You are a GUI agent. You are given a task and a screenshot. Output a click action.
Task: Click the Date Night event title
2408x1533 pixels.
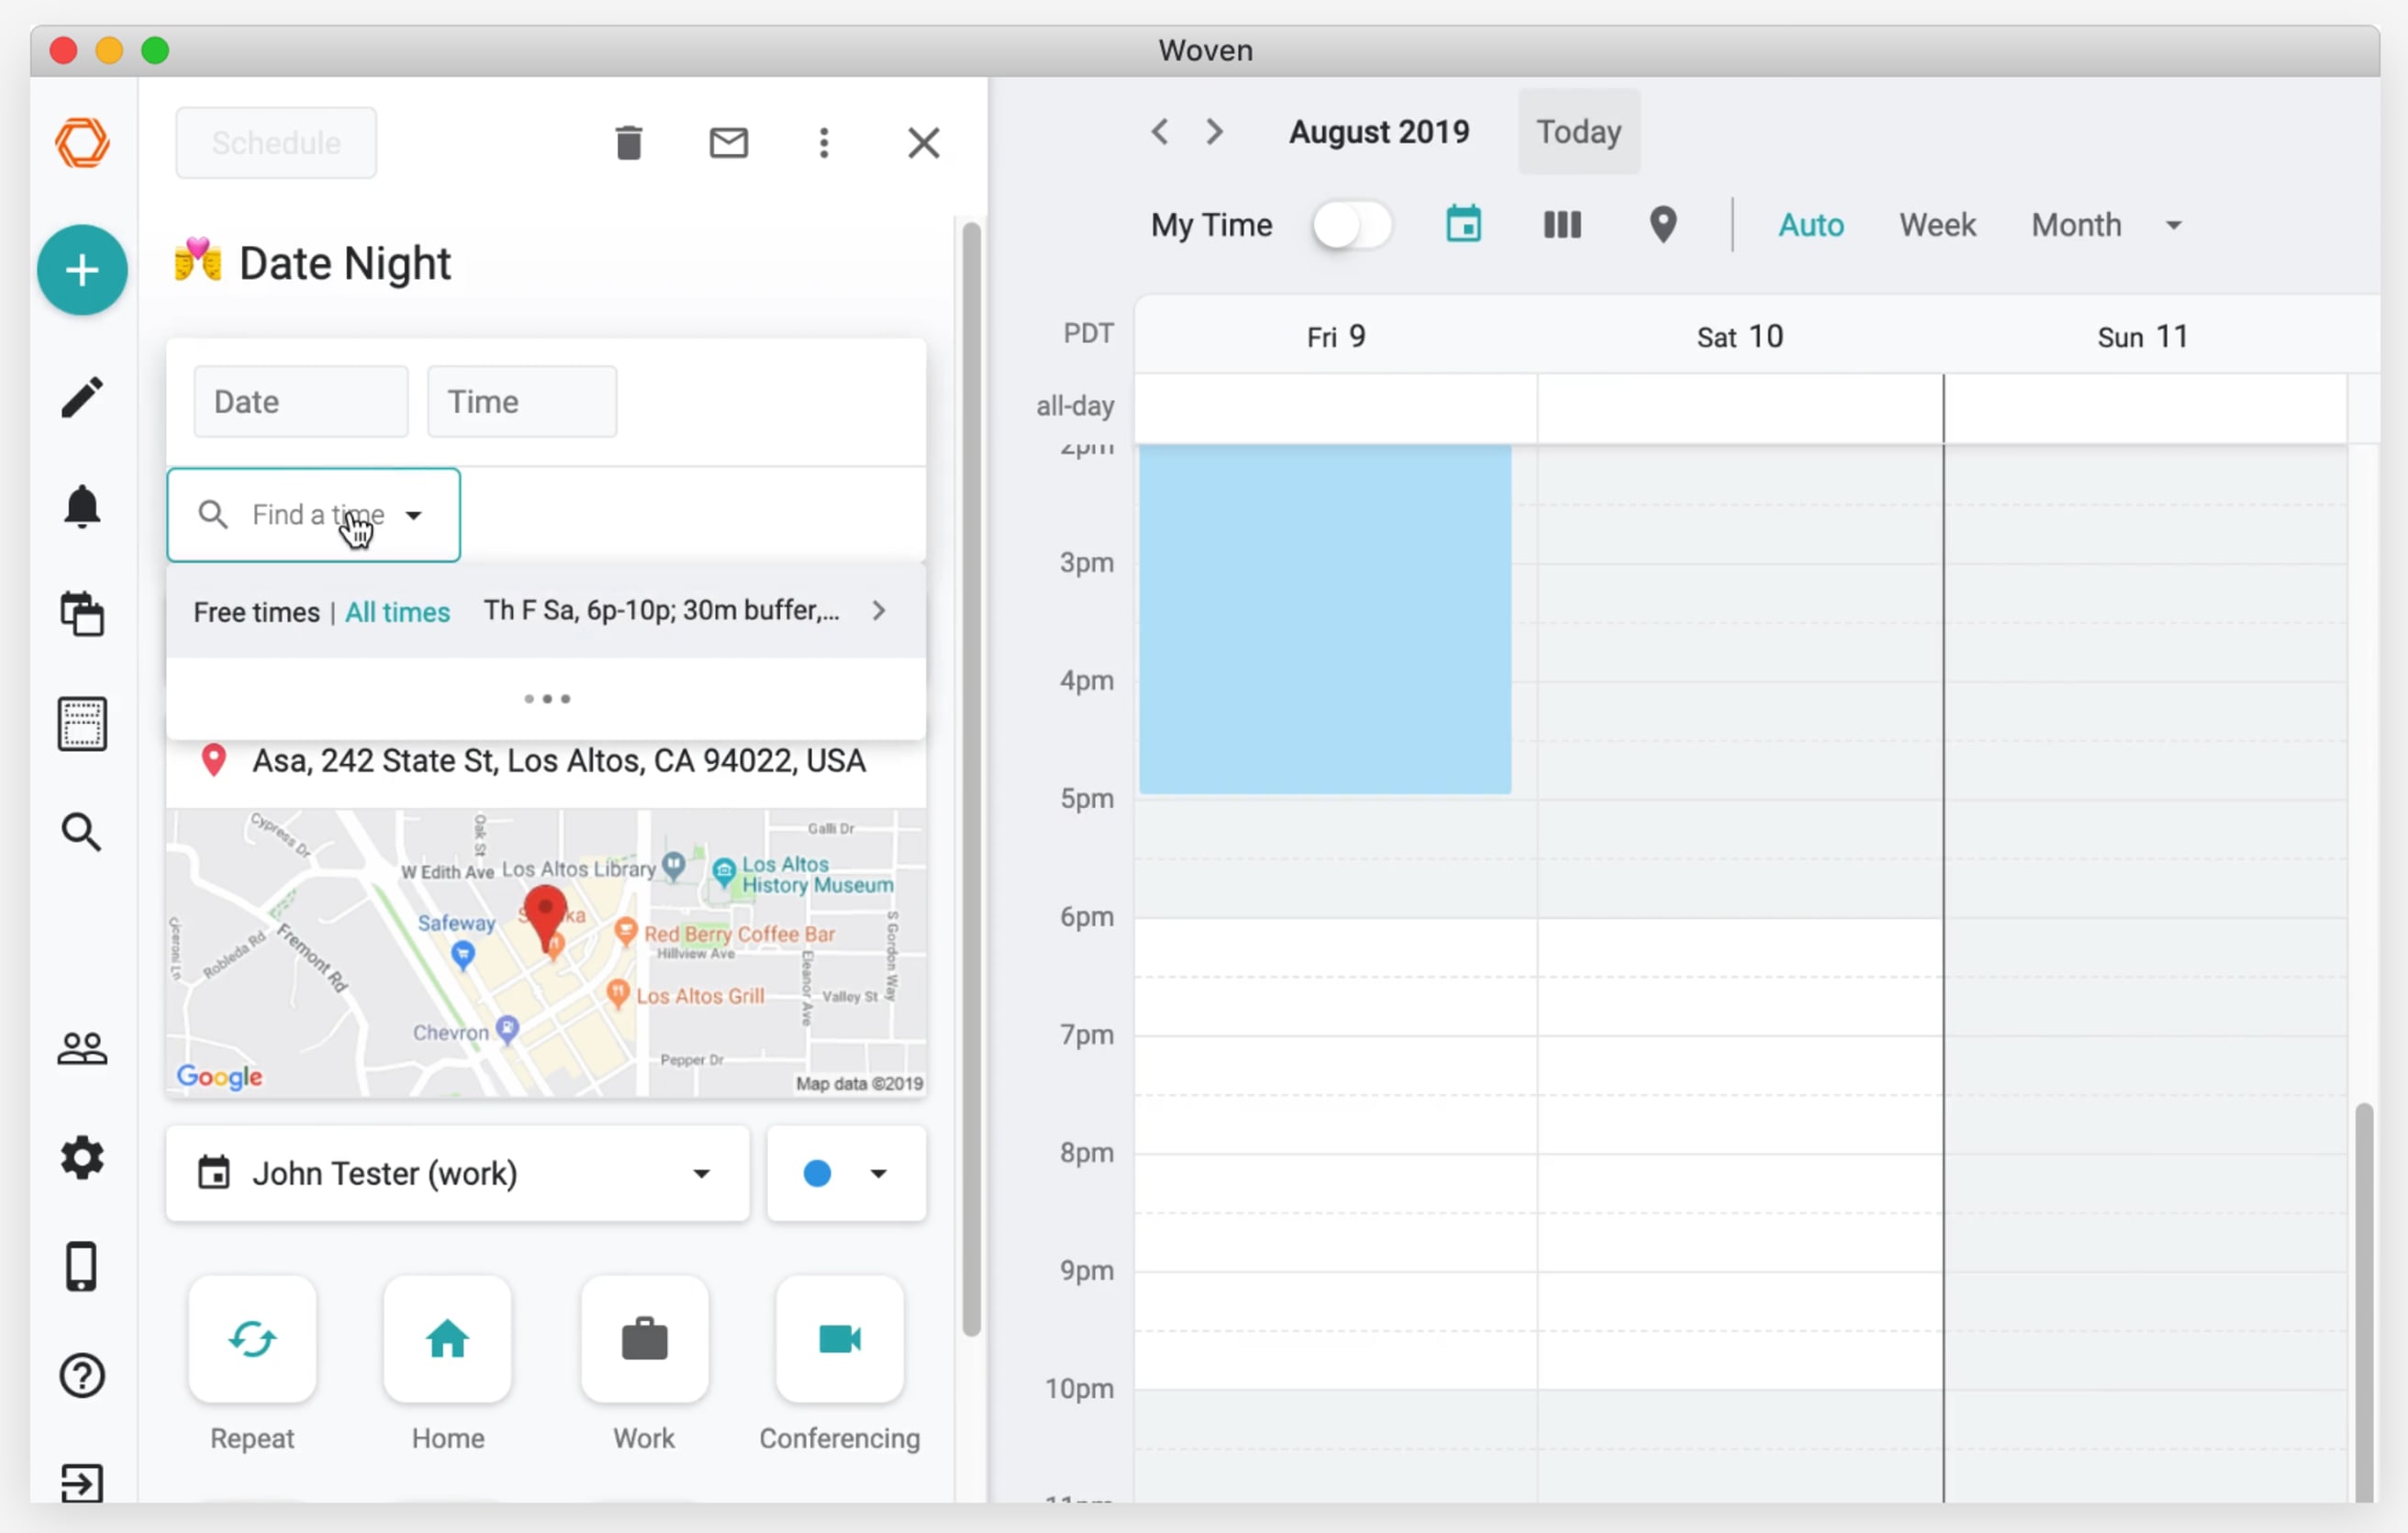pyautogui.click(x=344, y=264)
